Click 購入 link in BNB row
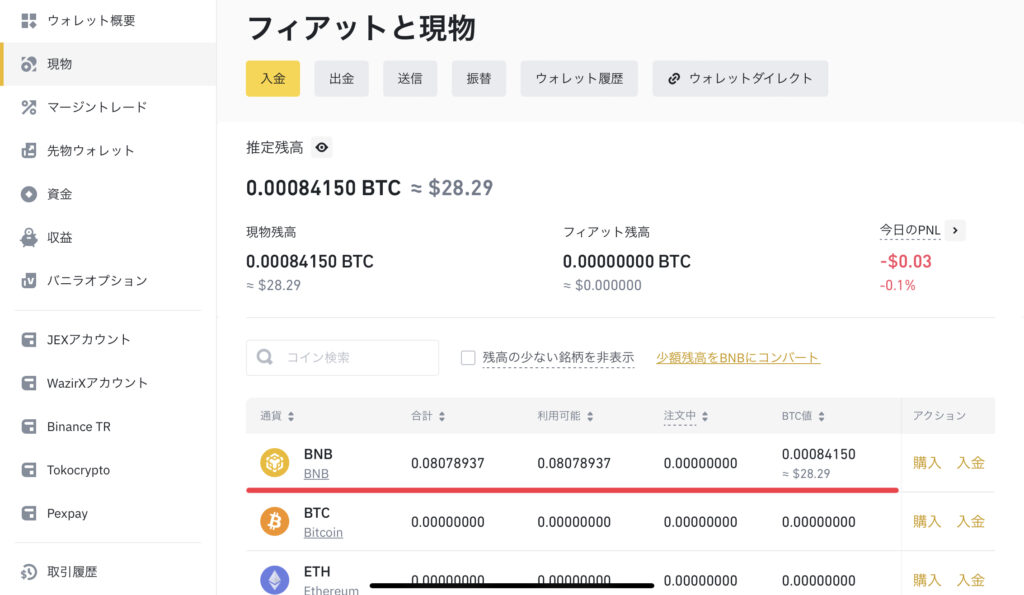 click(927, 462)
